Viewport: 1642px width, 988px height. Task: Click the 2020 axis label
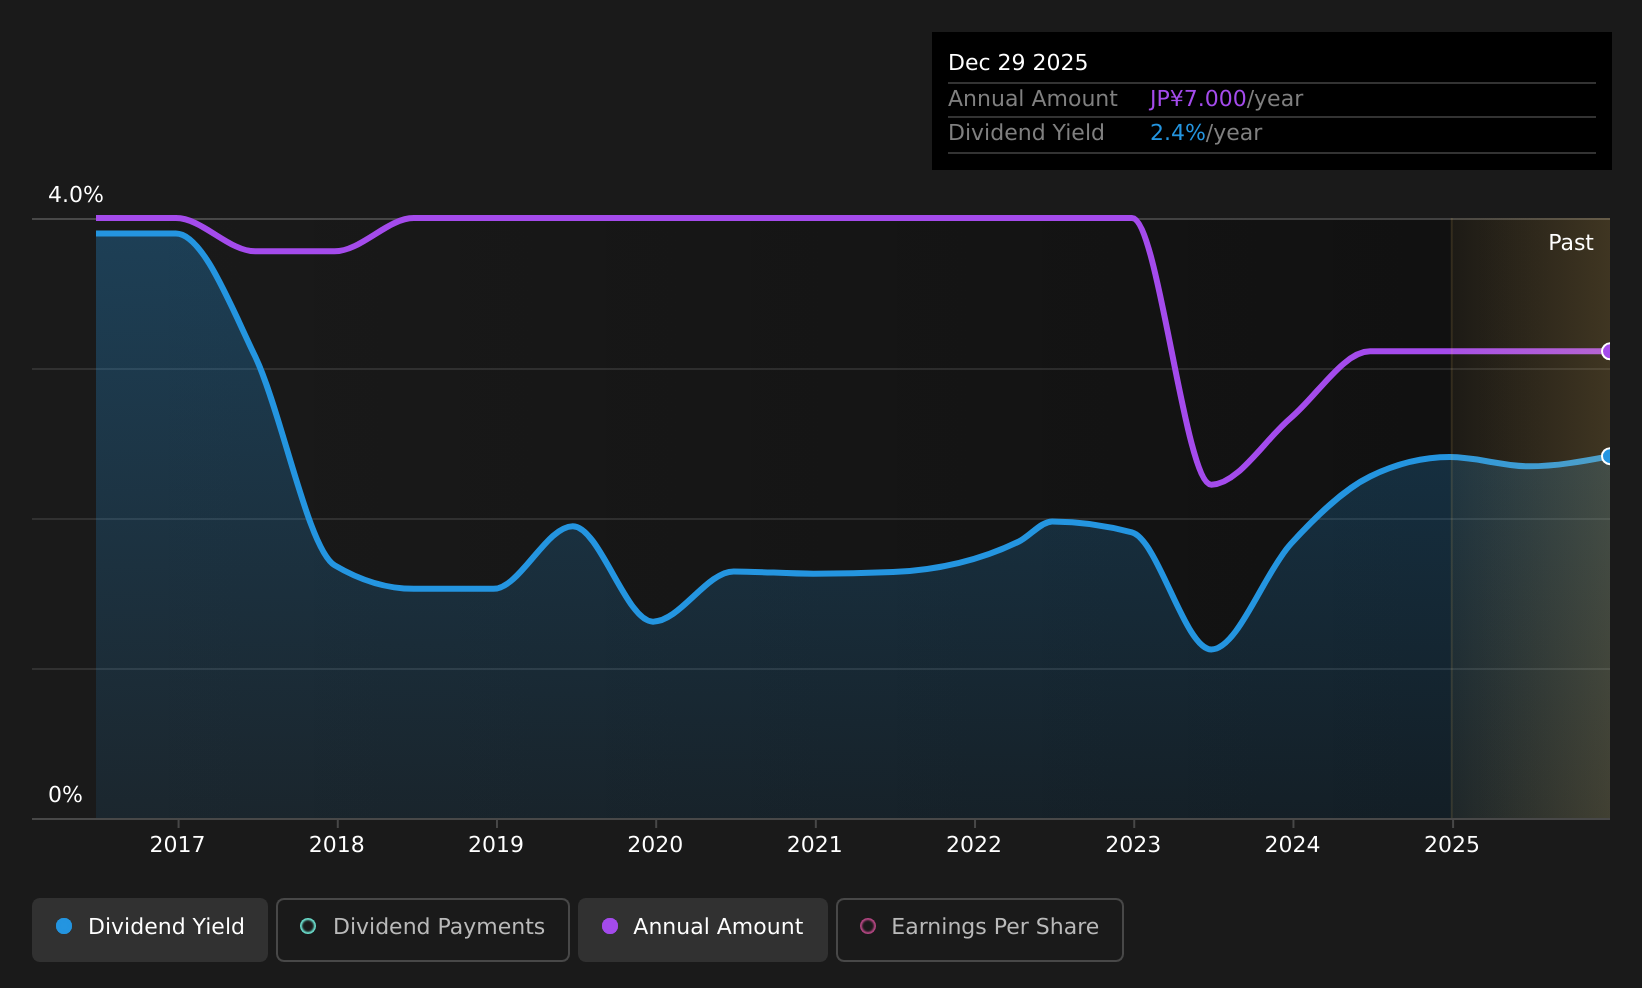click(655, 845)
